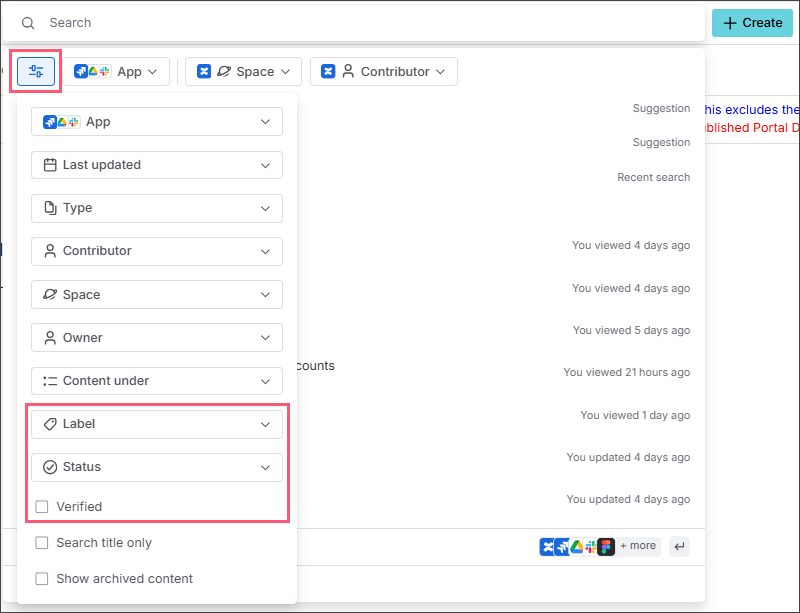Expand the Content under filter
The height and width of the screenshot is (613, 800).
(157, 381)
